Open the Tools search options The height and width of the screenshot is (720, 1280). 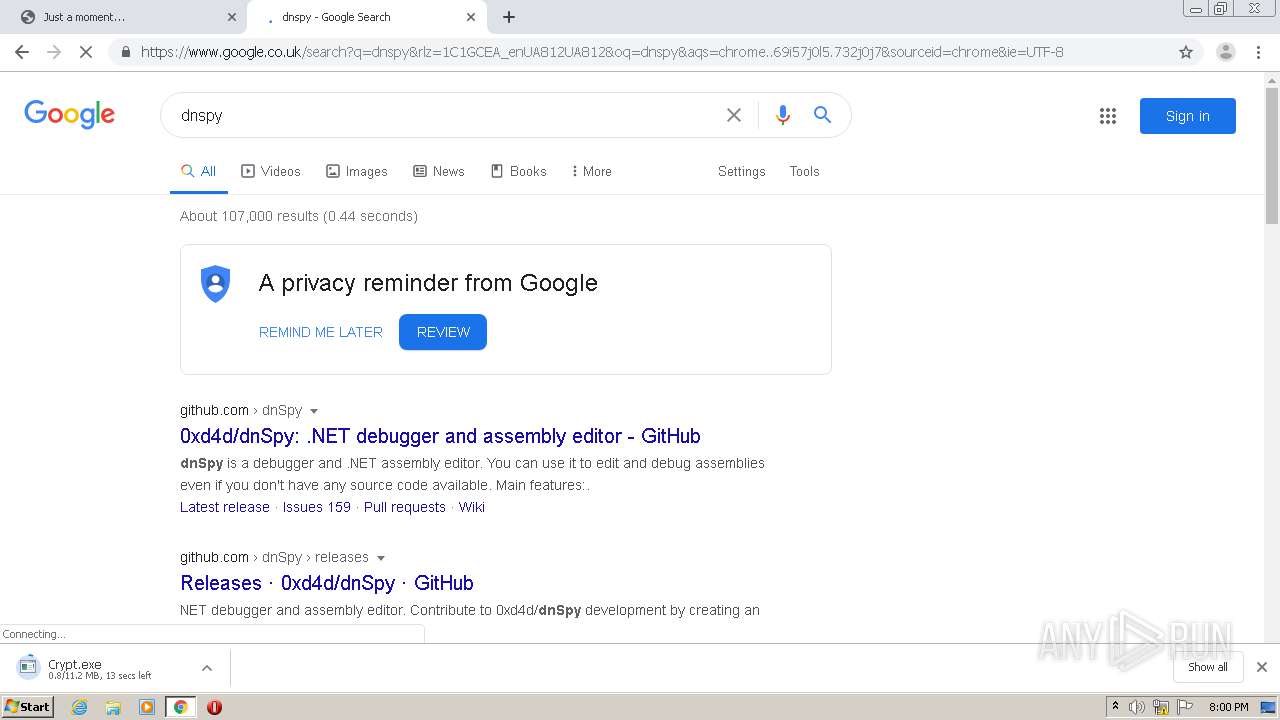point(804,171)
